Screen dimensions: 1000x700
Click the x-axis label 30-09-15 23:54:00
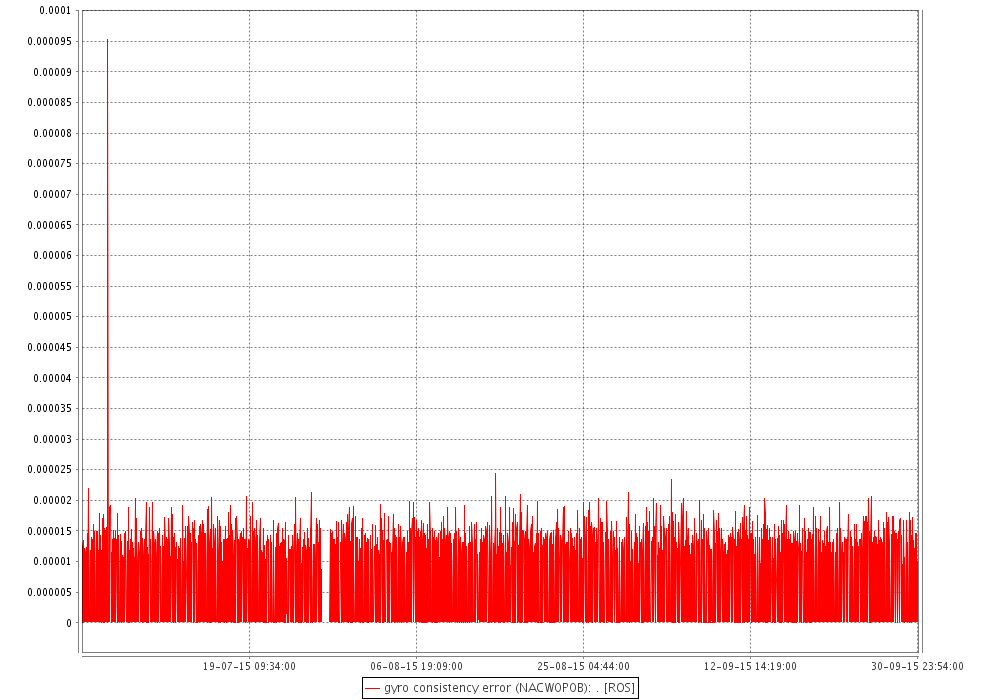pyautogui.click(x=917, y=666)
